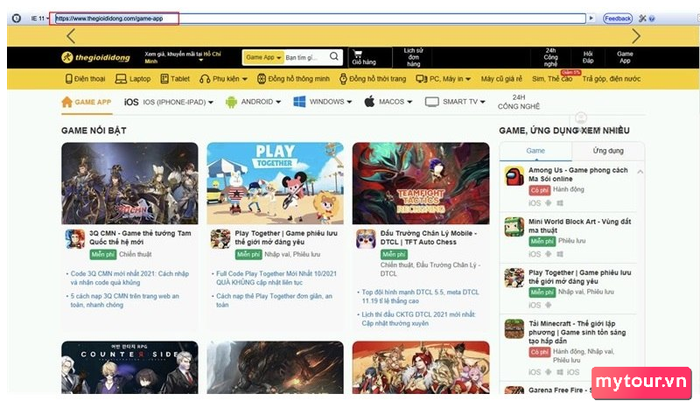Open Lịch sử đơn hàng link
Image resolution: width=700 pixels, height=410 pixels.
coord(413,57)
